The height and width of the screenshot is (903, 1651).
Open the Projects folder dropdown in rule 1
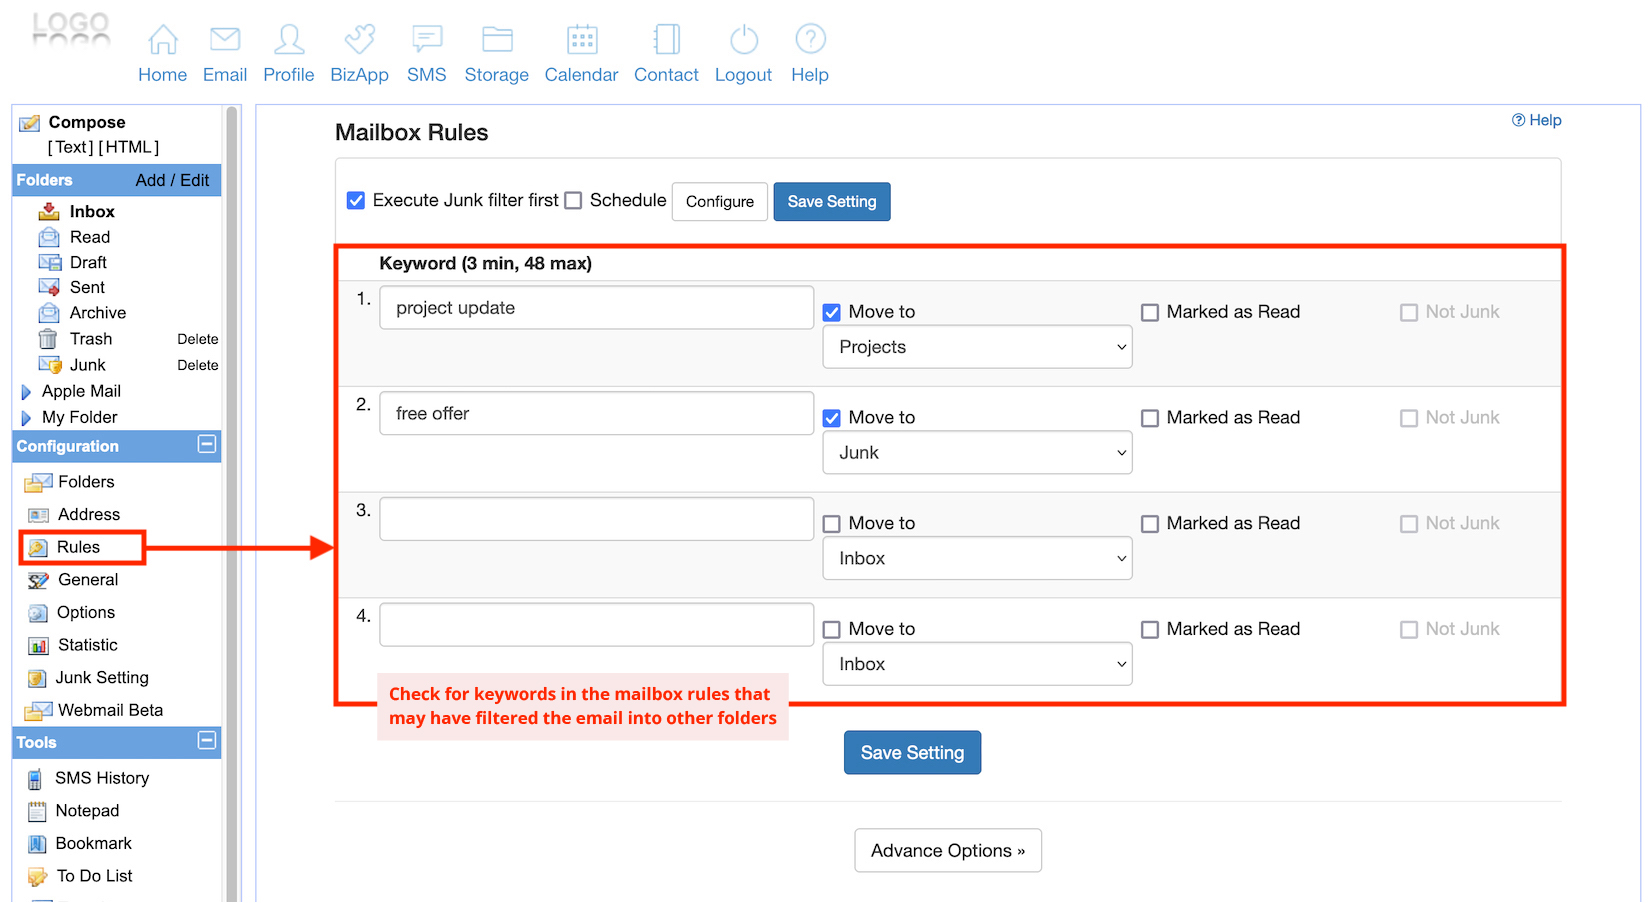pyautogui.click(x=977, y=347)
